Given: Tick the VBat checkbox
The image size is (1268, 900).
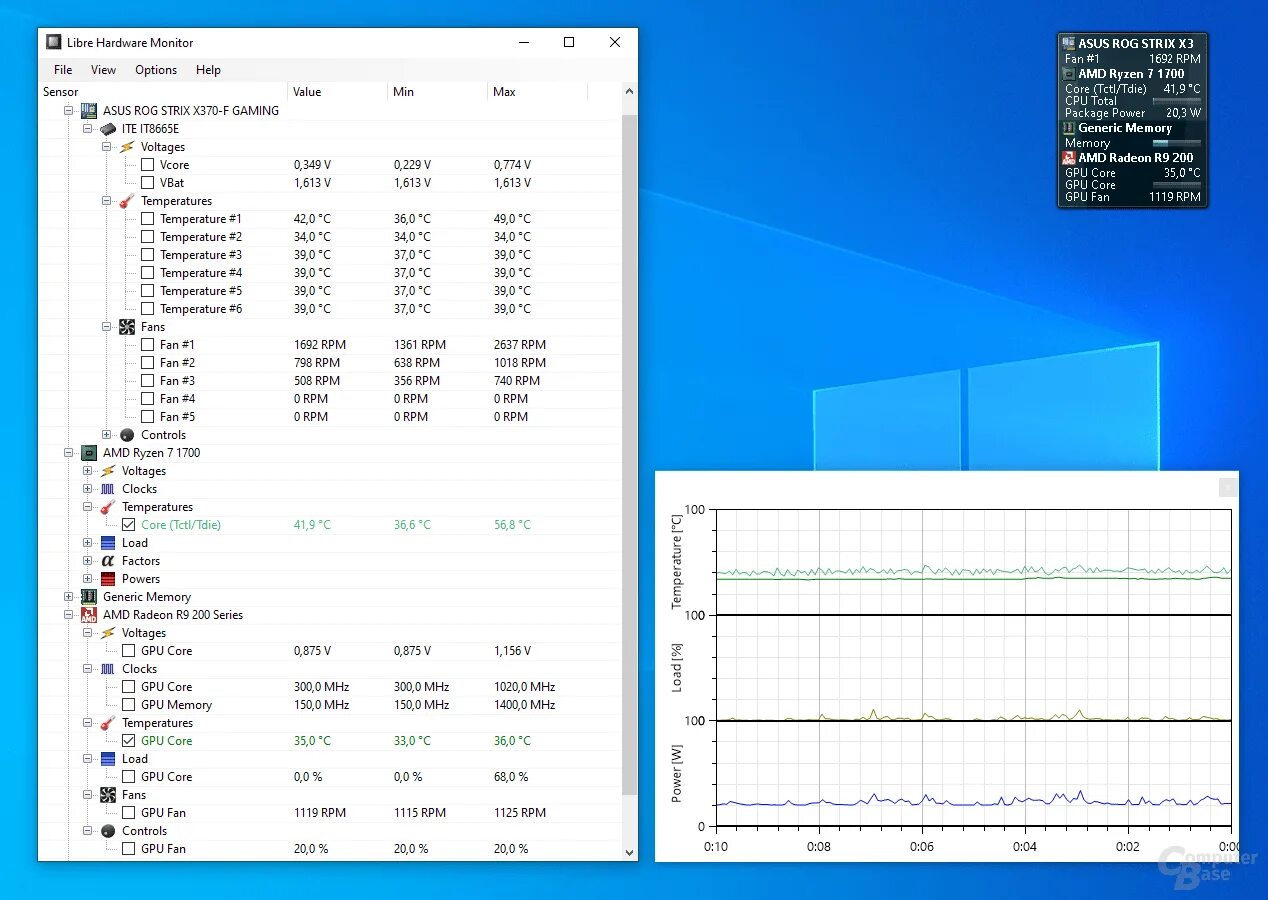Looking at the screenshot, I should [x=147, y=183].
